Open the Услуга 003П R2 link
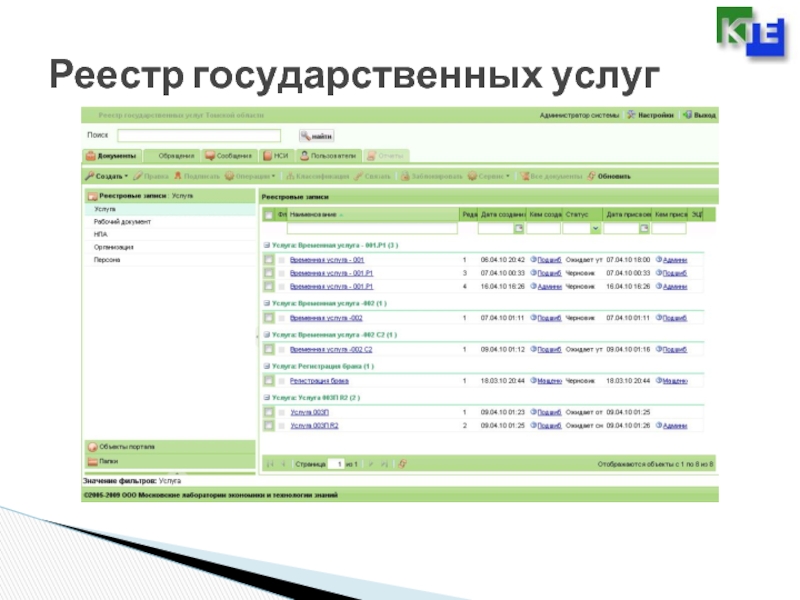The height and width of the screenshot is (600, 800). (314, 426)
